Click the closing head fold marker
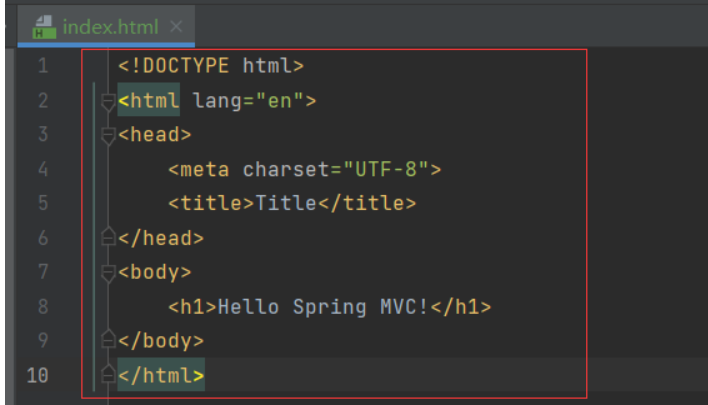 [108, 236]
